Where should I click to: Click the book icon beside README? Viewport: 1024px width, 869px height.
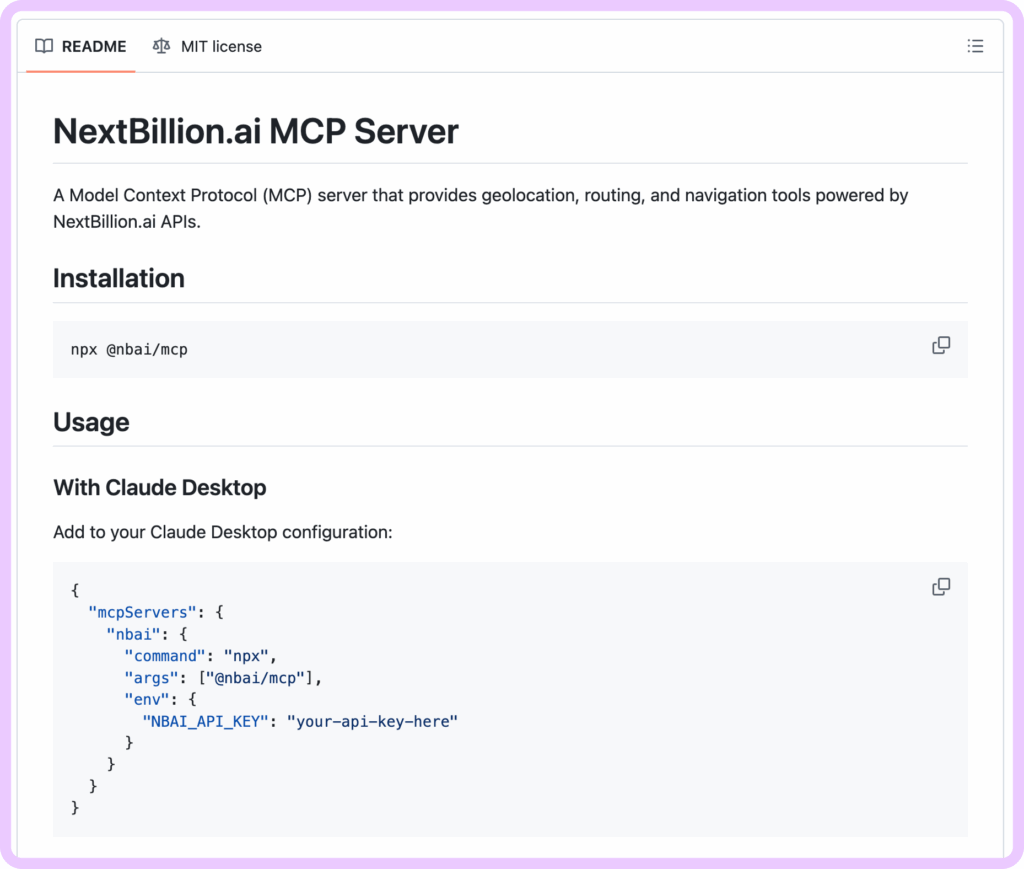pos(44,46)
